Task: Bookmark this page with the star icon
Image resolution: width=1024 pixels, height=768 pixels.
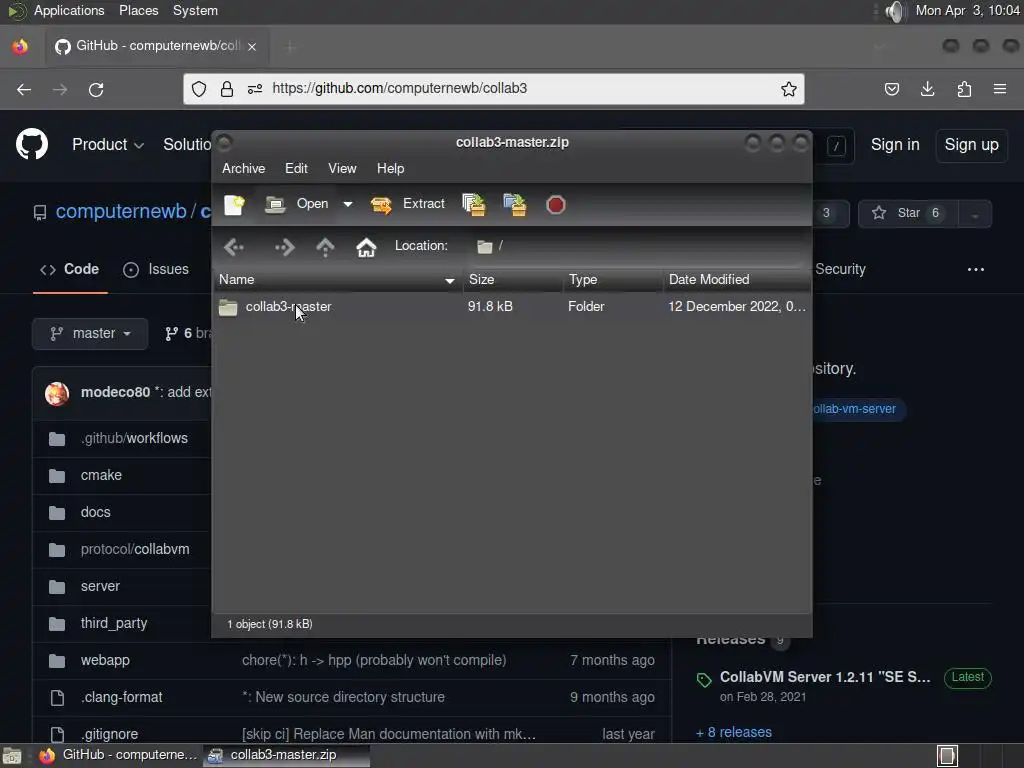Action: [788, 89]
